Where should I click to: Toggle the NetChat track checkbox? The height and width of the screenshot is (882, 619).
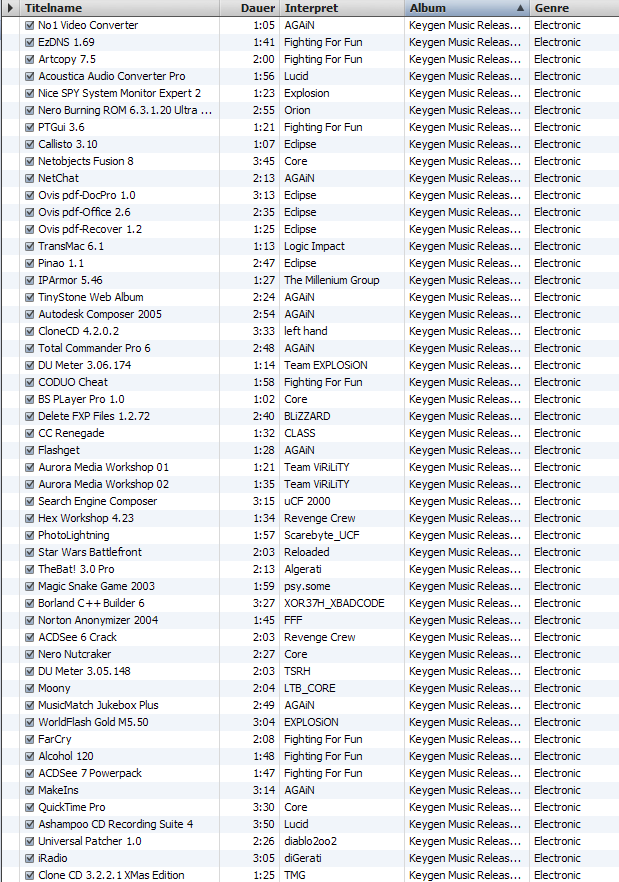[x=29, y=178]
